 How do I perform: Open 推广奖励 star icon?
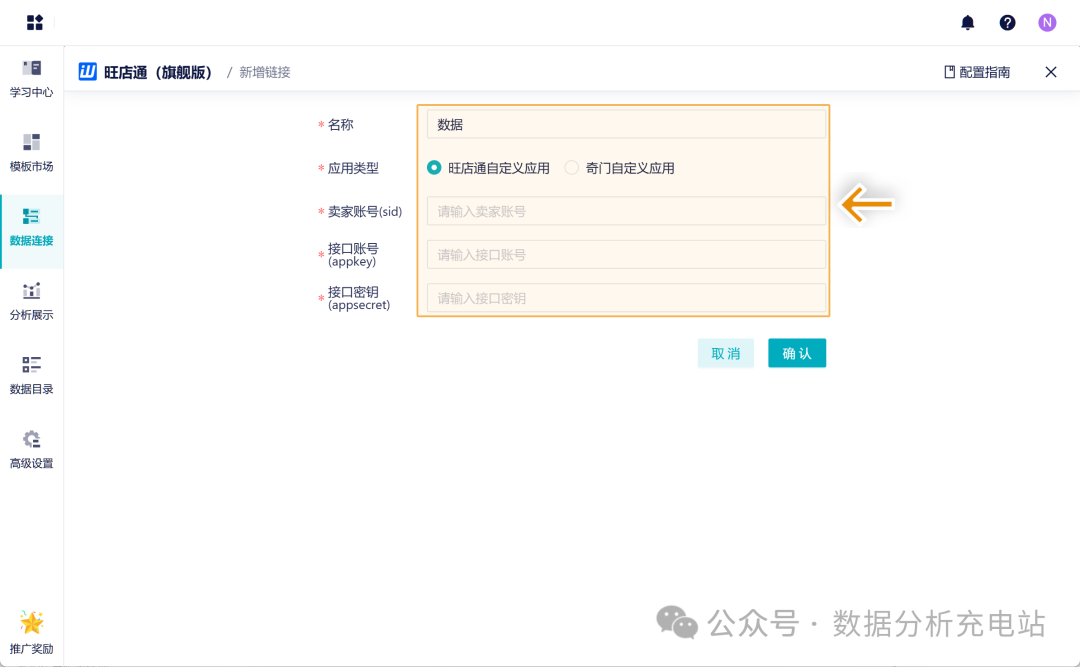coord(32,623)
